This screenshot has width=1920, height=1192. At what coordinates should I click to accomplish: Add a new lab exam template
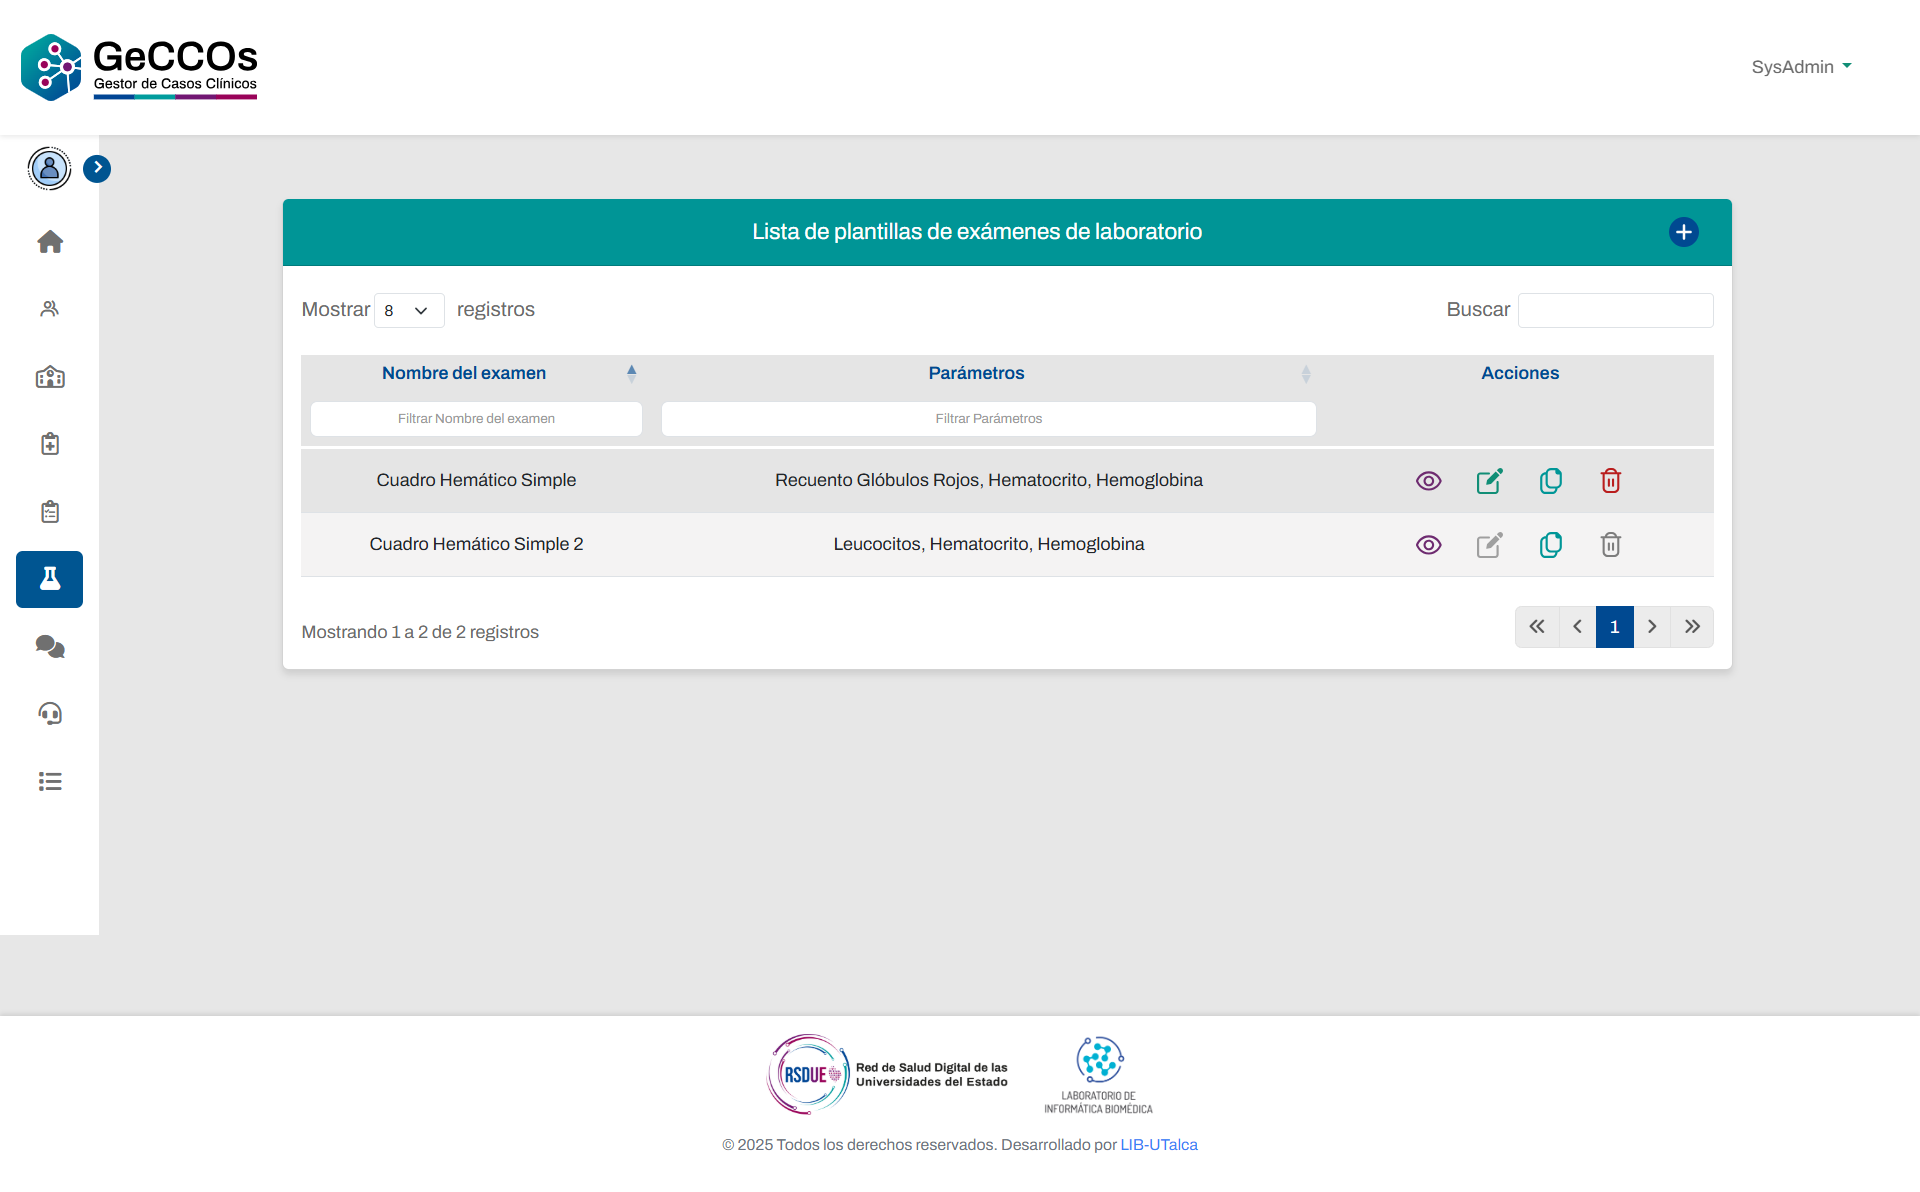click(x=1684, y=232)
